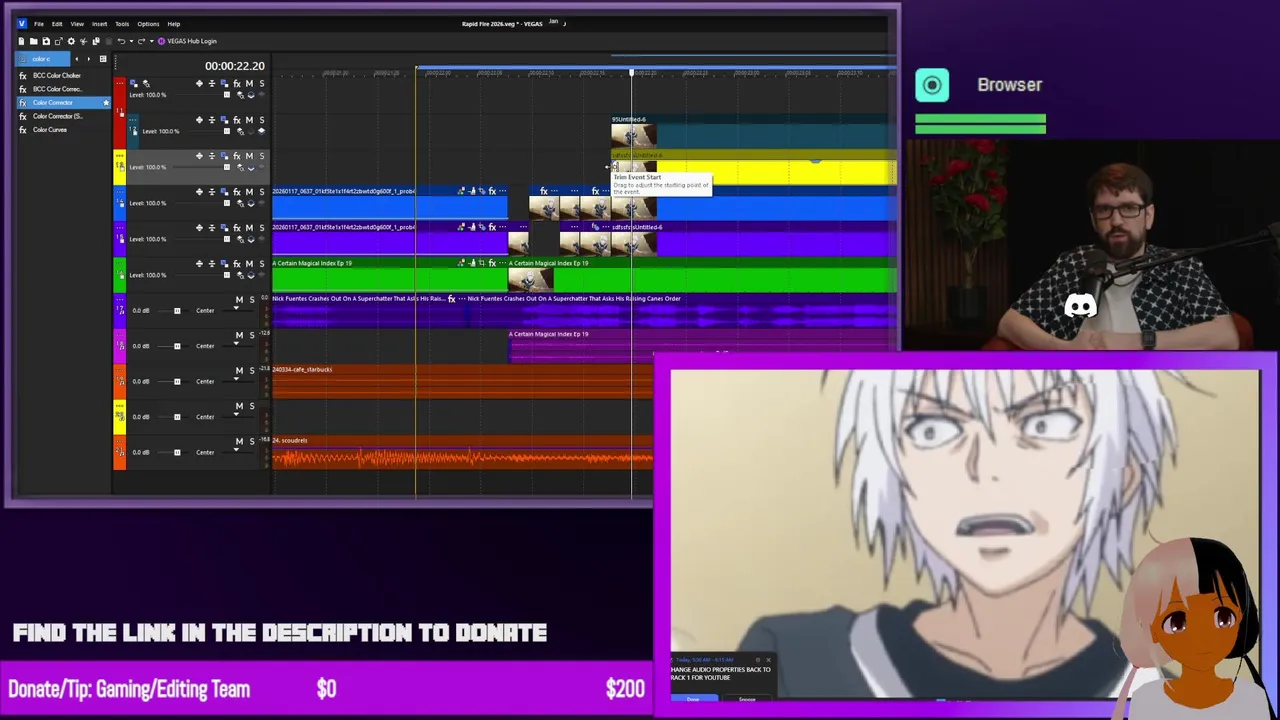This screenshot has width=1280, height=720.
Task: Select Color Curves plugin entry
Action: point(50,130)
